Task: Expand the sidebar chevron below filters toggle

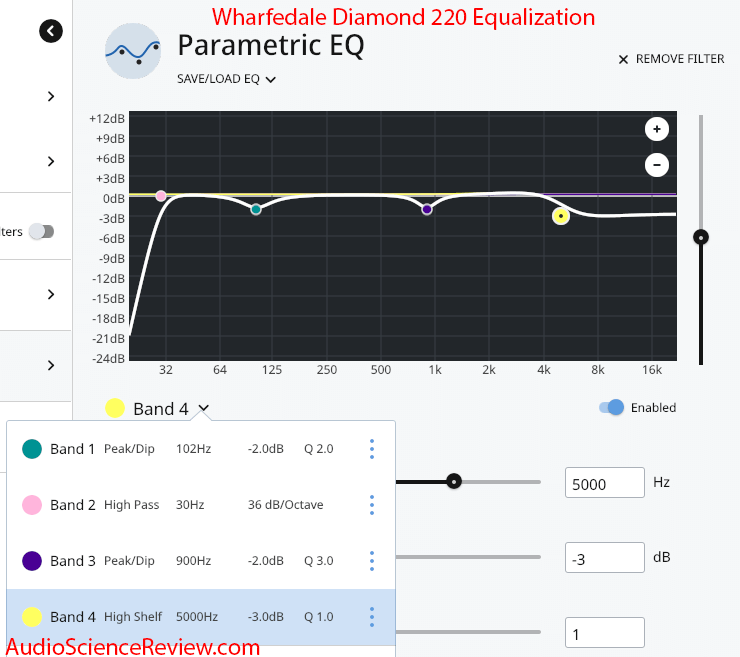Action: point(51,295)
